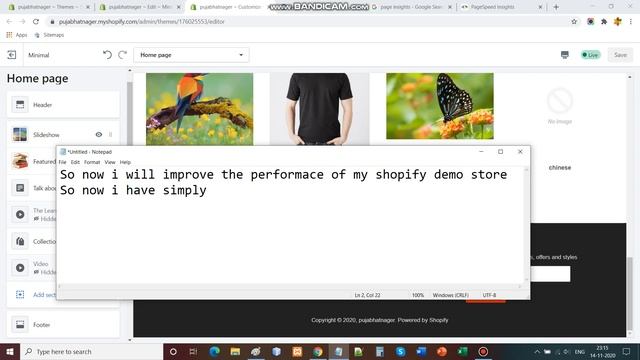Viewport: 640px width, 360px height.
Task: Open Notepad Format menu
Action: pyautogui.click(x=92, y=162)
